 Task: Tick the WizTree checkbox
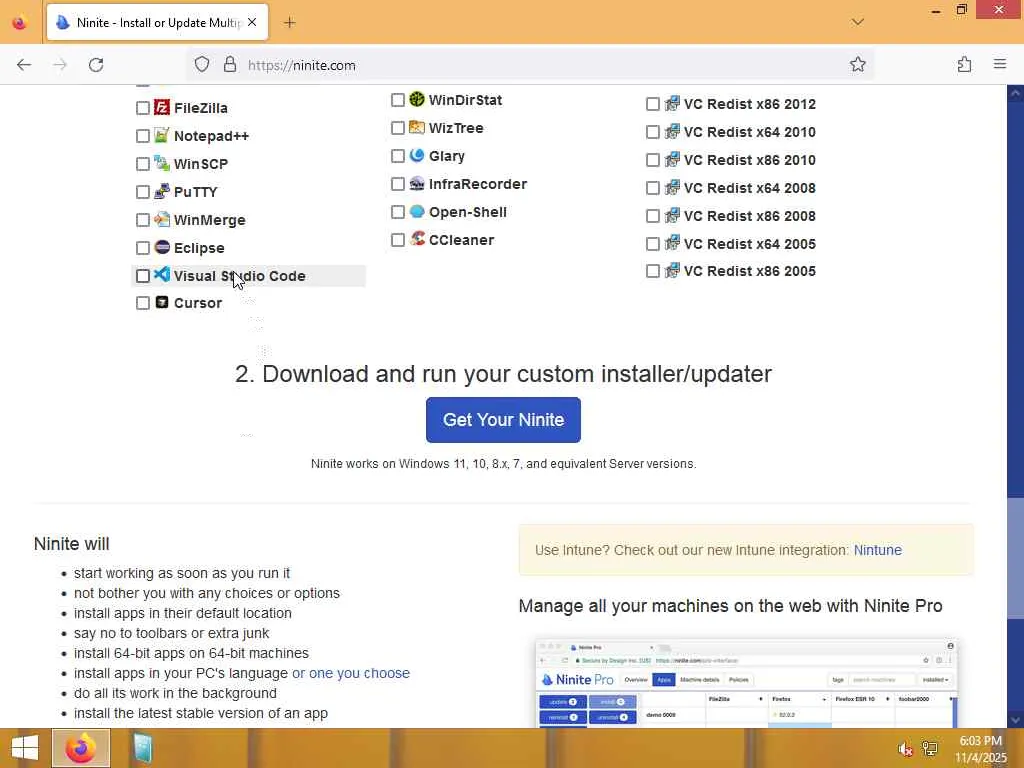398,128
